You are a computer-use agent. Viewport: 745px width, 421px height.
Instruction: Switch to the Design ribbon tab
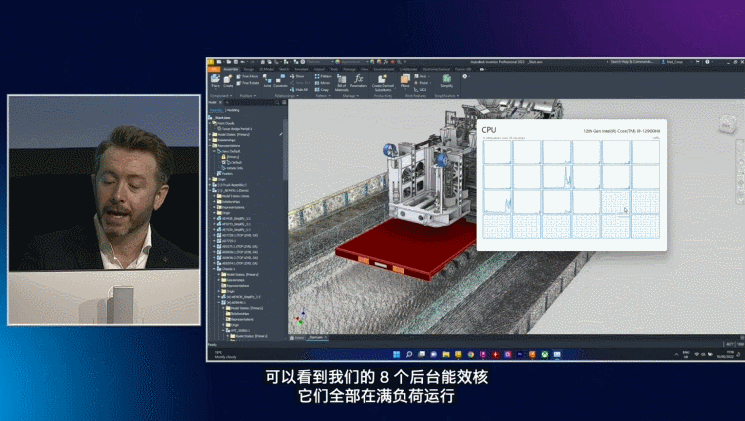pyautogui.click(x=248, y=69)
